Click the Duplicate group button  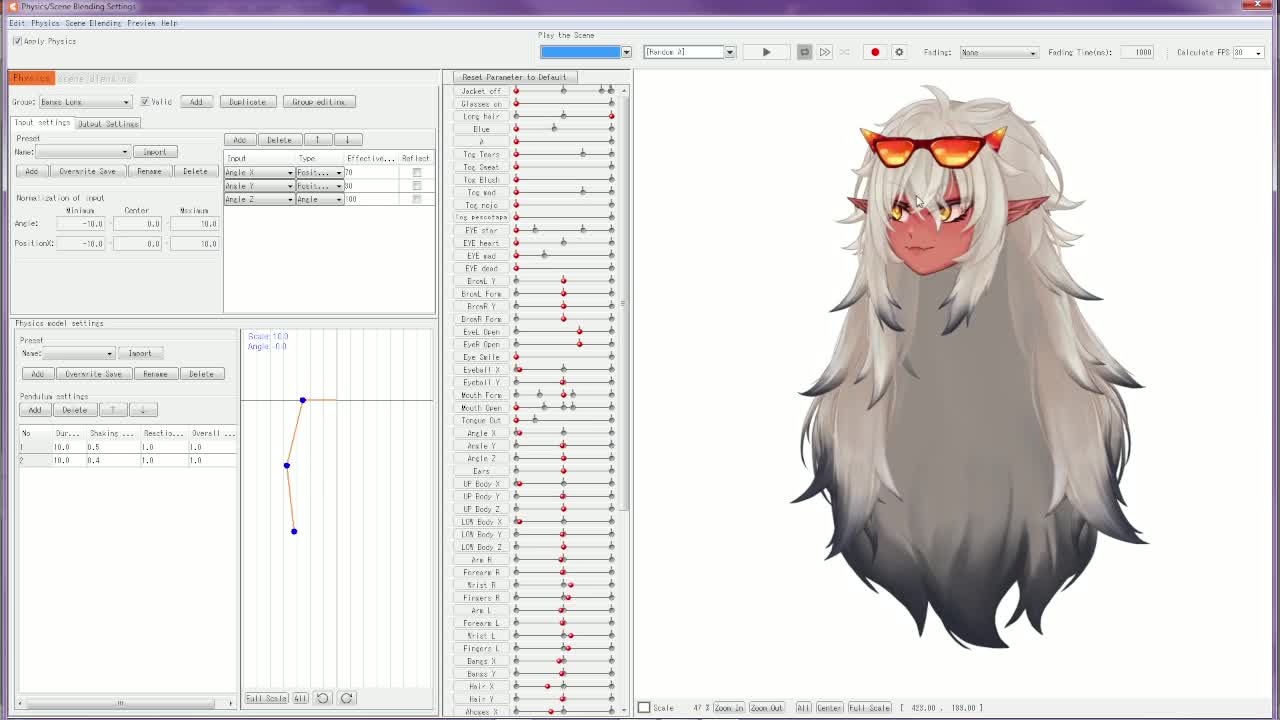tap(247, 102)
